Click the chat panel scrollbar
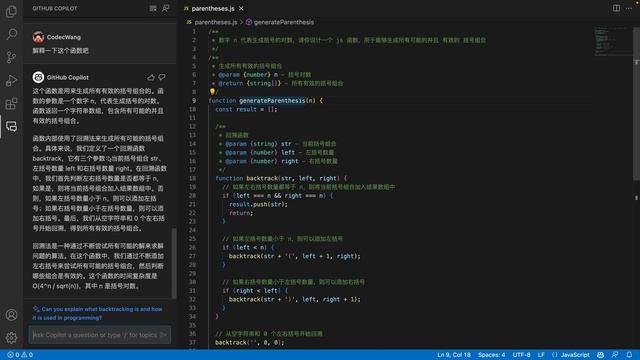Image resolution: width=640 pixels, height=360 pixels. click(x=174, y=263)
